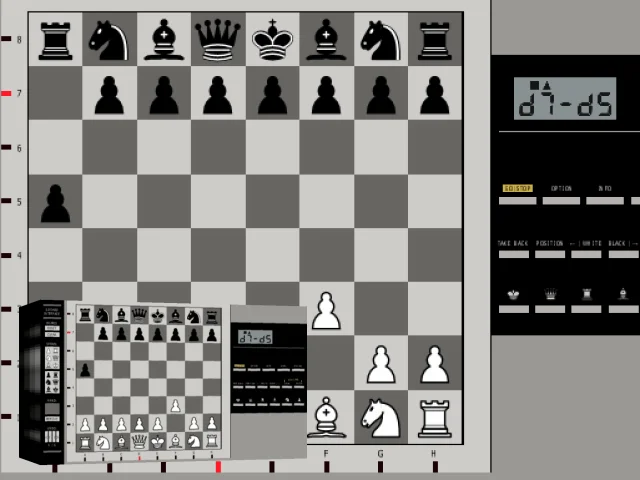
Task: Click the empty d5 square
Action: click(218, 201)
